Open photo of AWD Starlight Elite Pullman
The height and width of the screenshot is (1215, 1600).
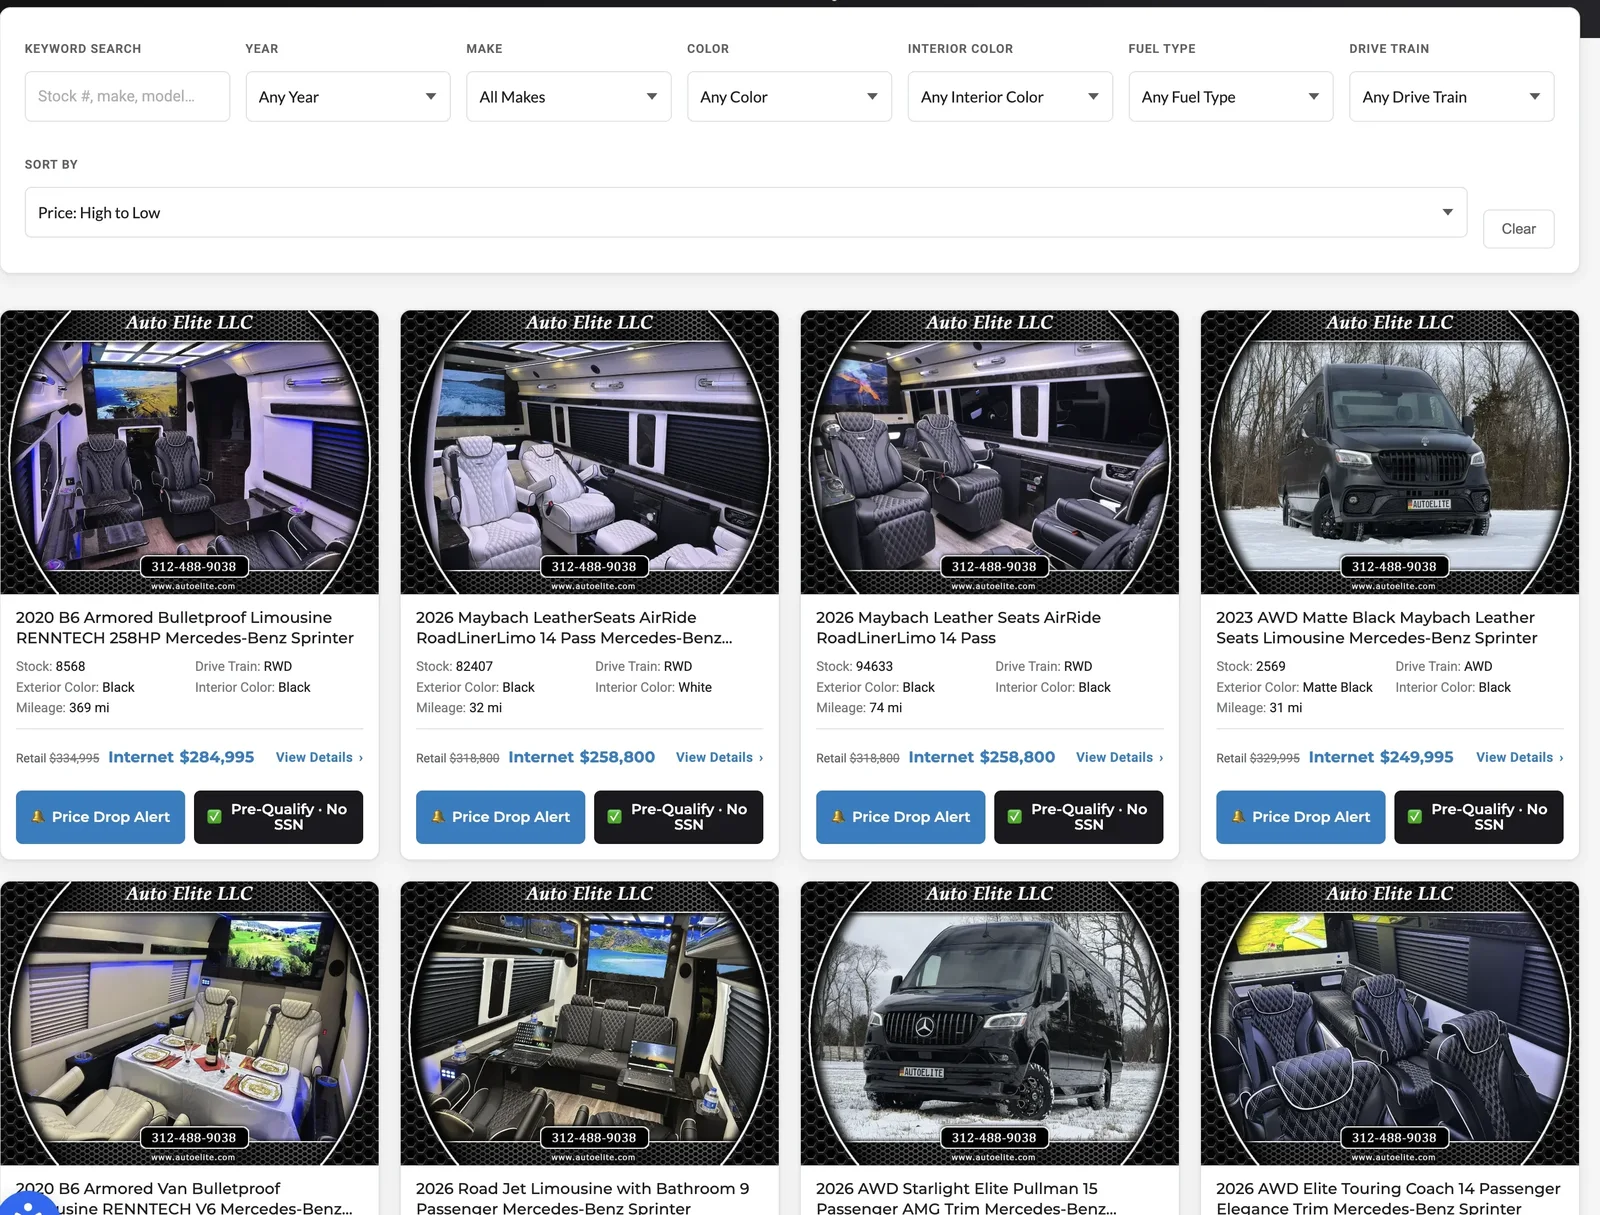coord(989,1023)
